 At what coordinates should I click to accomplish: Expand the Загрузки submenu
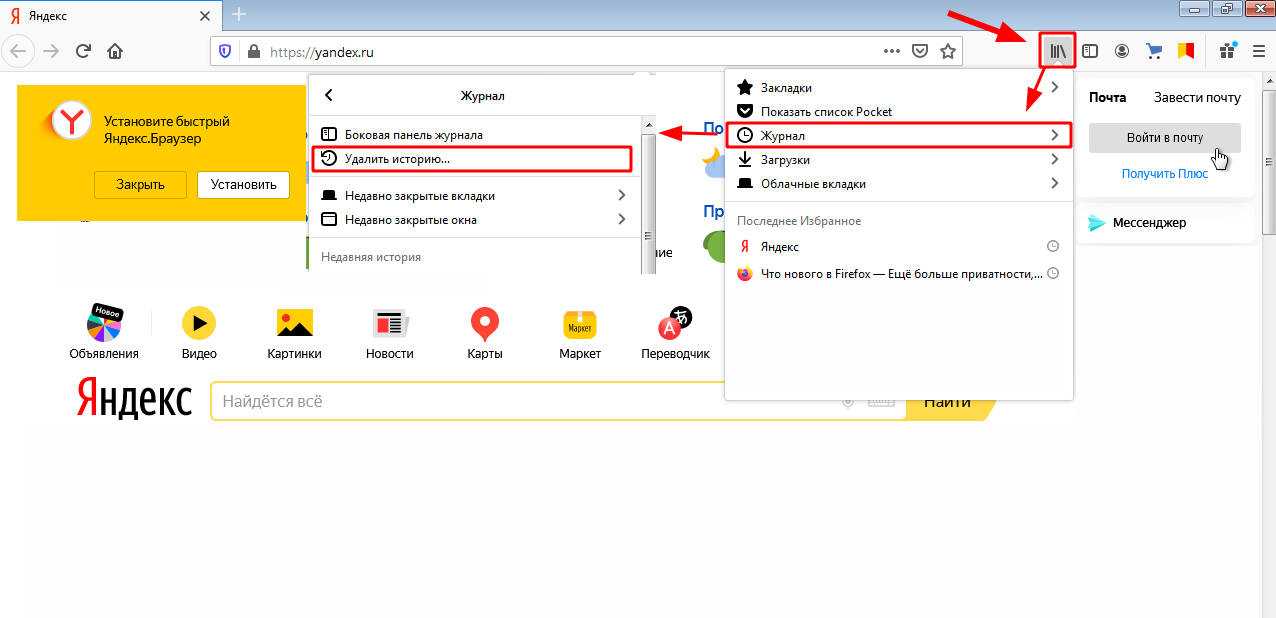point(1054,160)
